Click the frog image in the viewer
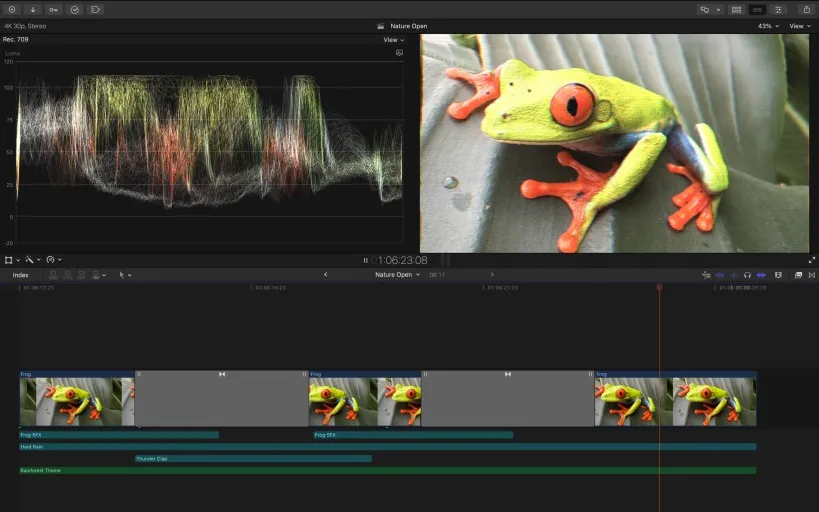 pos(614,144)
